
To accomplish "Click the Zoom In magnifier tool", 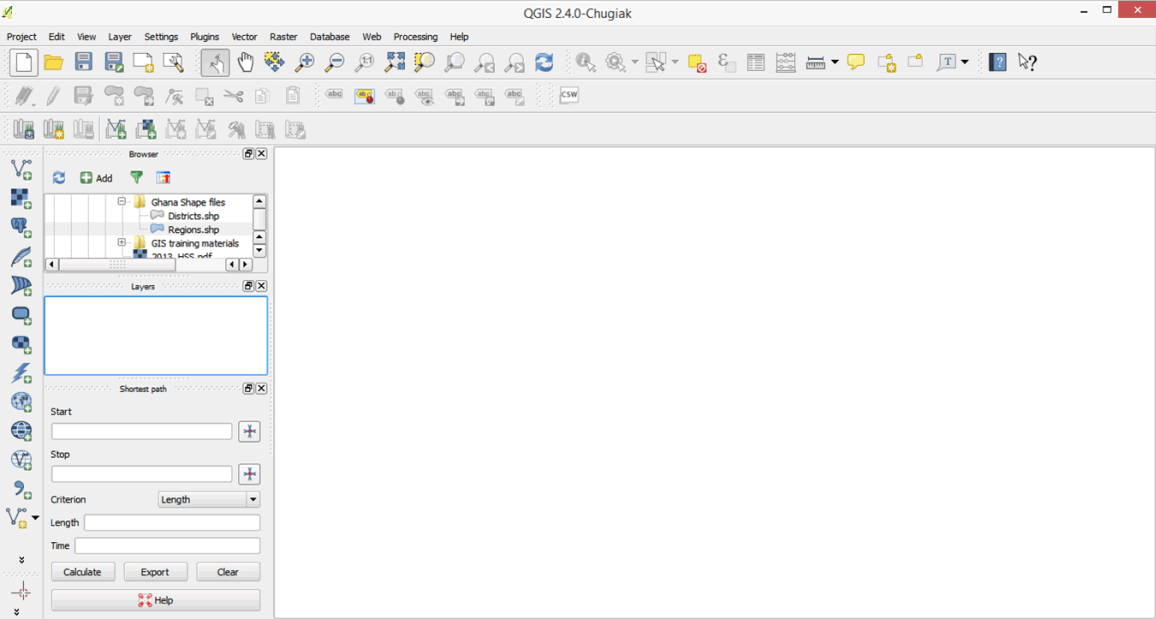I will click(x=304, y=63).
